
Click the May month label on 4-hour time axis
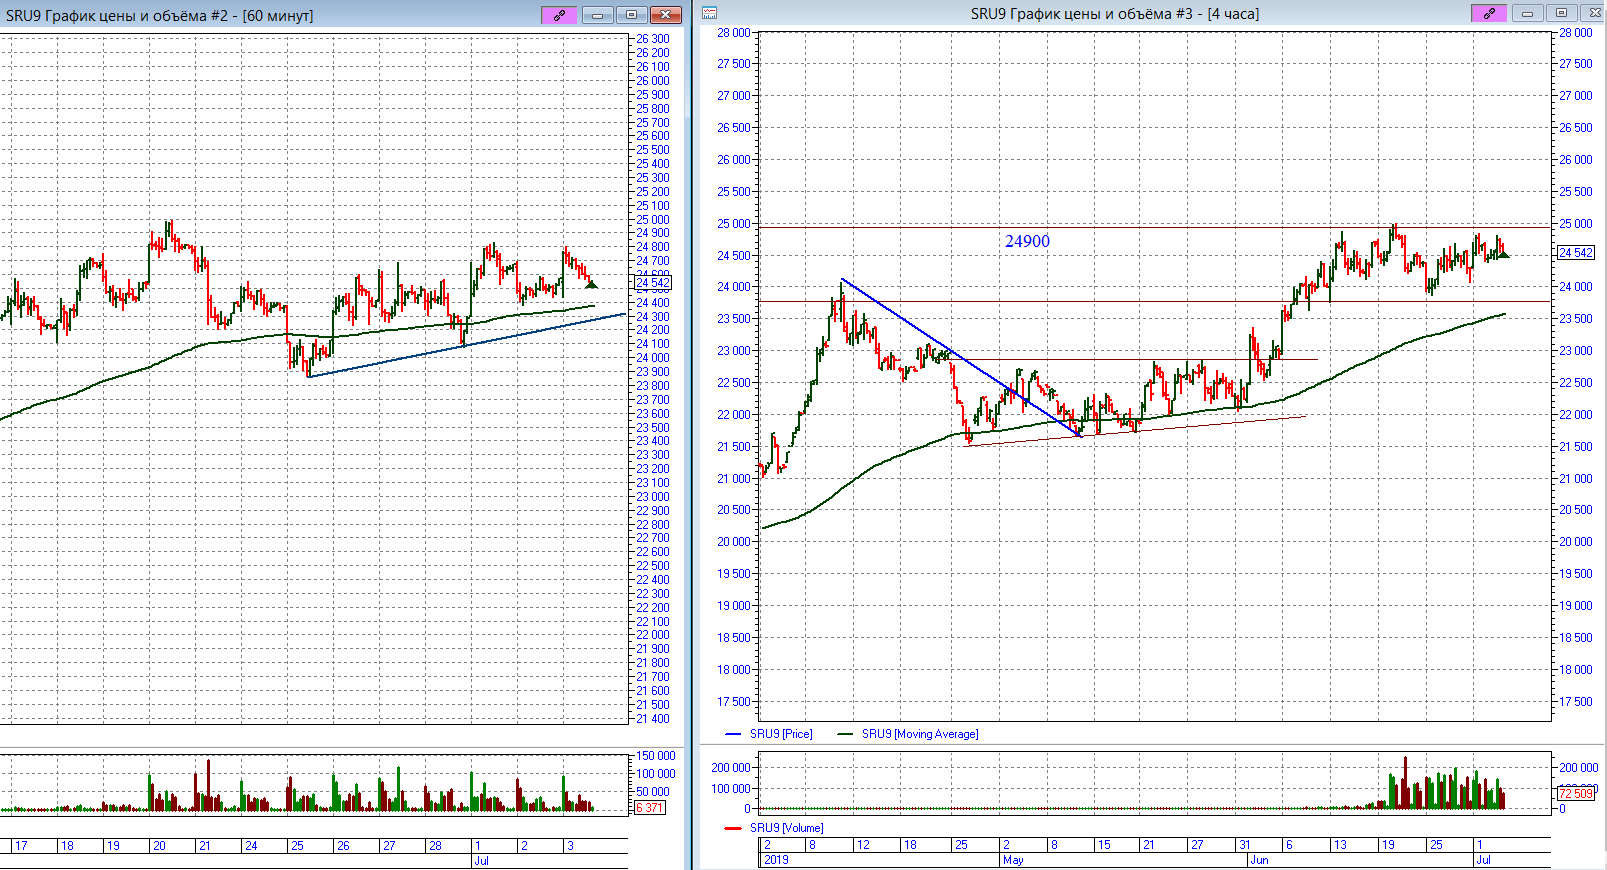tap(1013, 860)
